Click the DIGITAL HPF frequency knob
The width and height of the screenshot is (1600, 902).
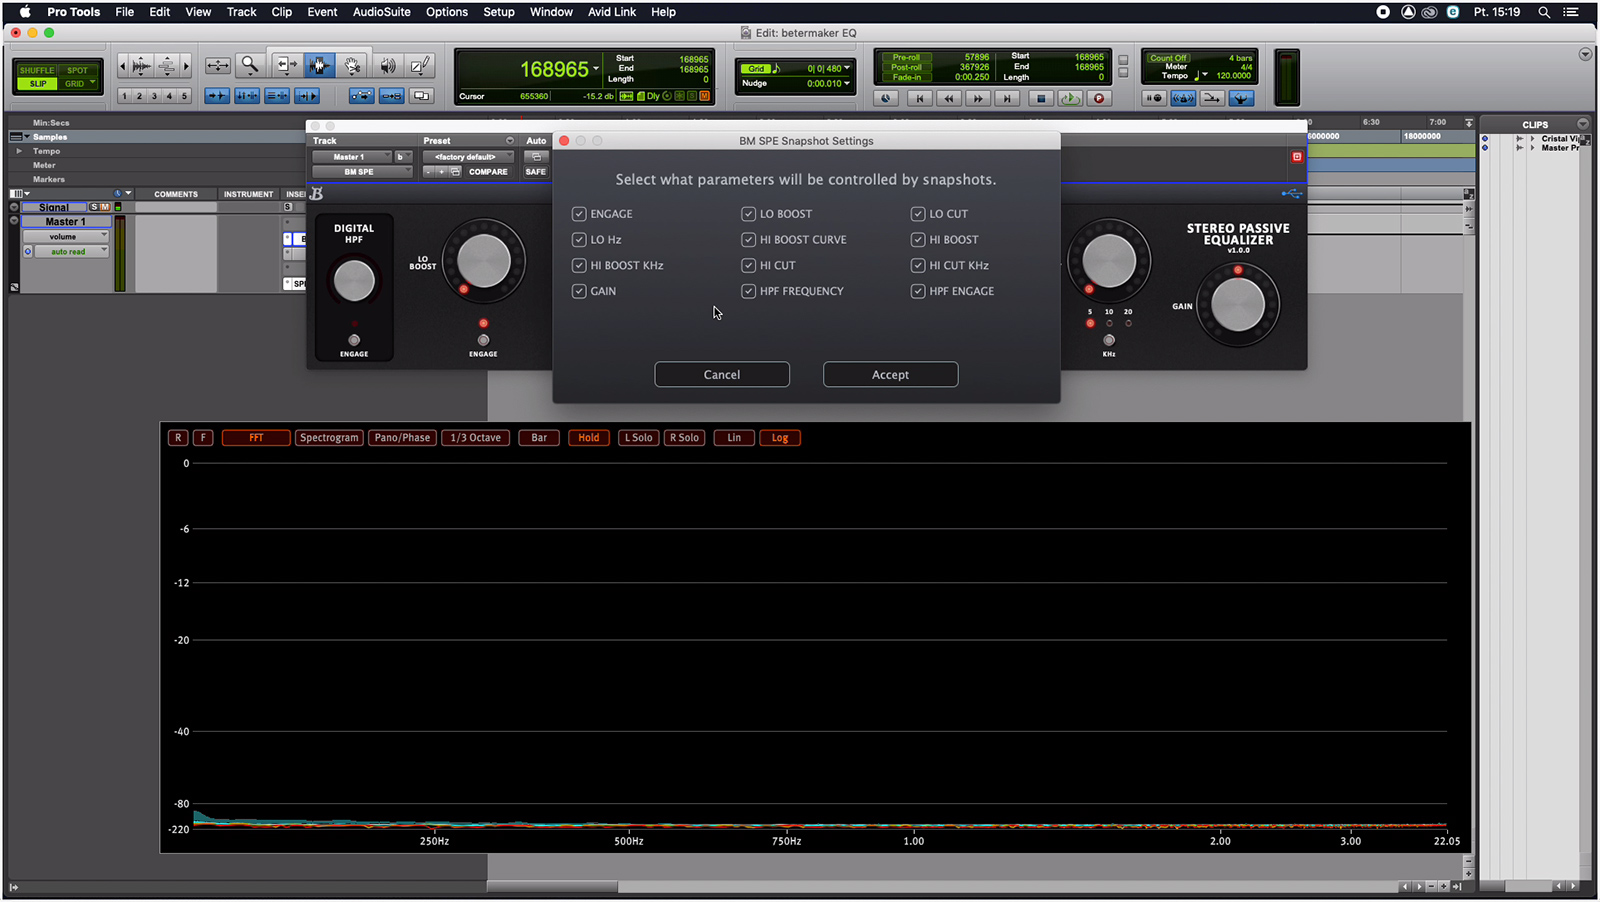tap(354, 281)
